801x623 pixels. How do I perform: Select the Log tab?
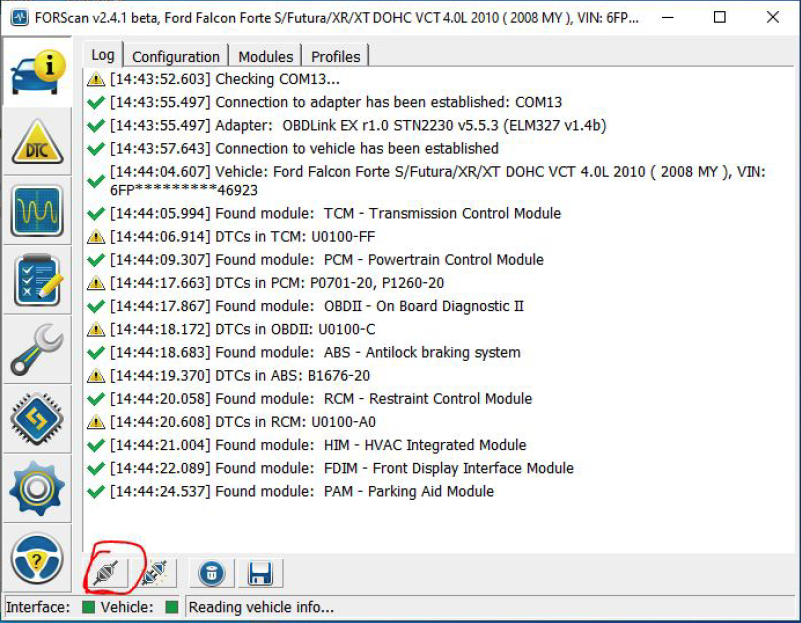[103, 55]
